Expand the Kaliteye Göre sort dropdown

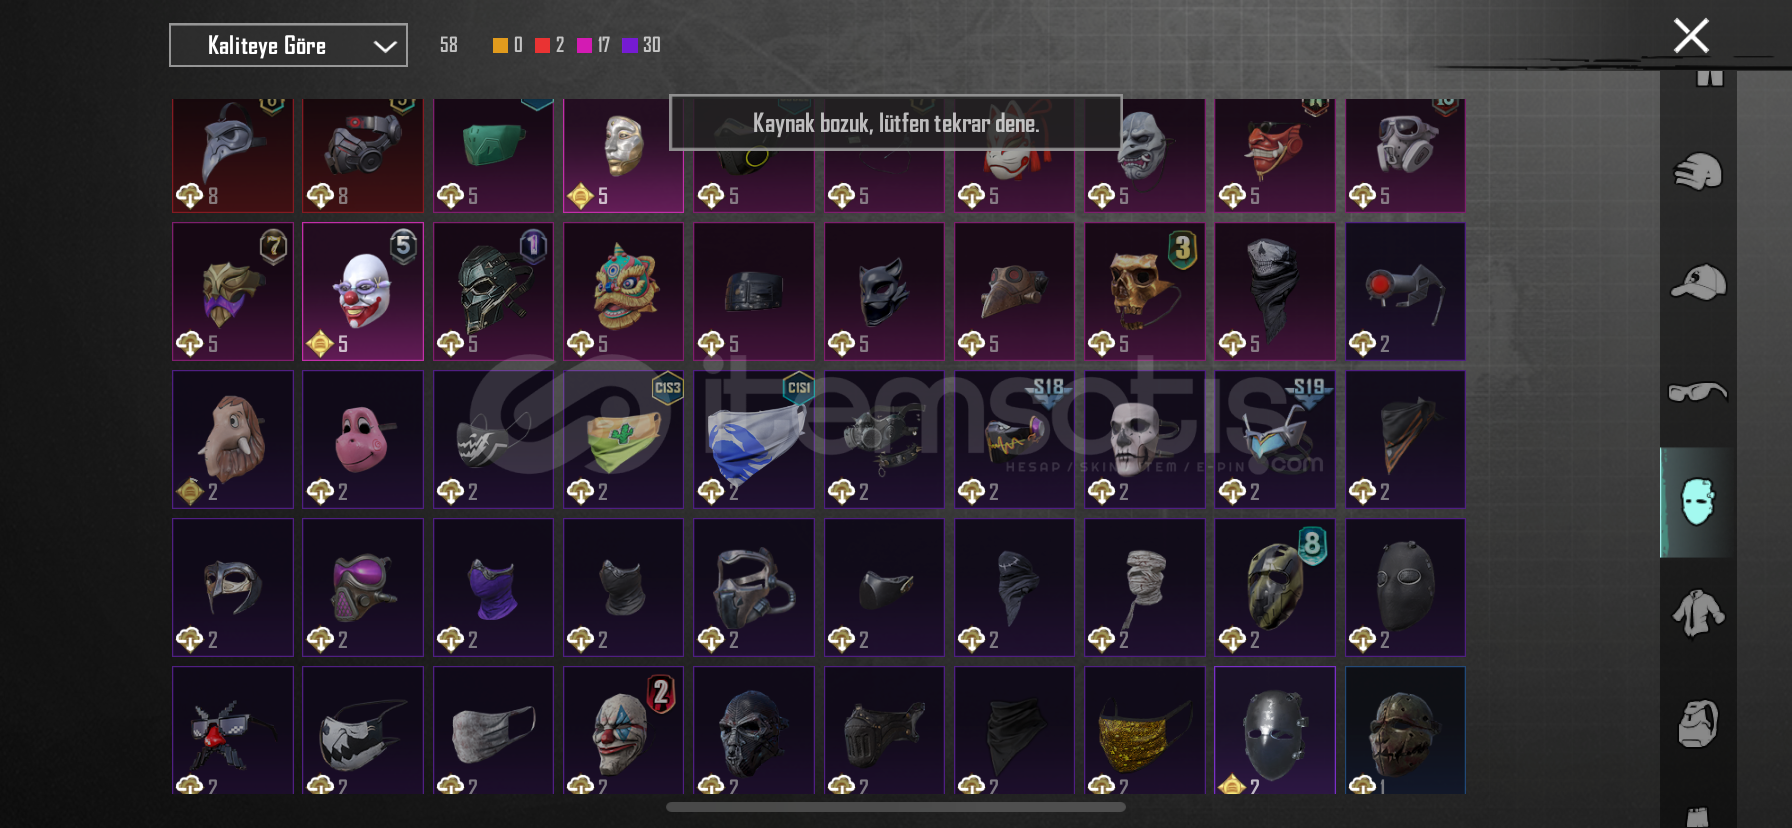click(288, 45)
